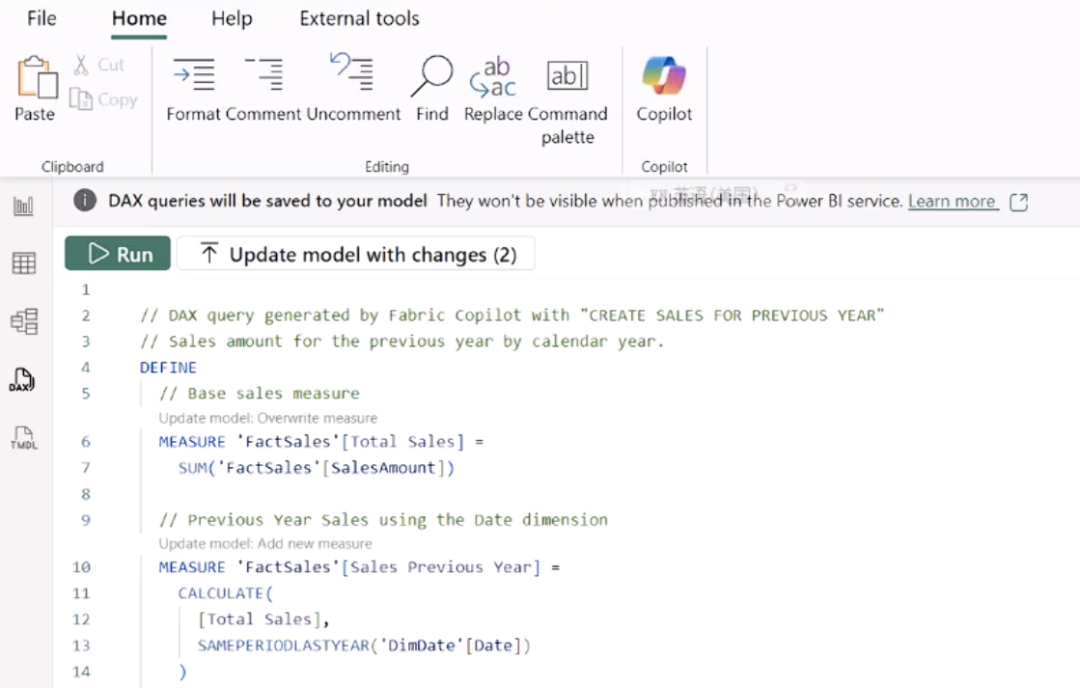Open the Replace tool
Screen dimensions: 1080x688
tap(493, 90)
